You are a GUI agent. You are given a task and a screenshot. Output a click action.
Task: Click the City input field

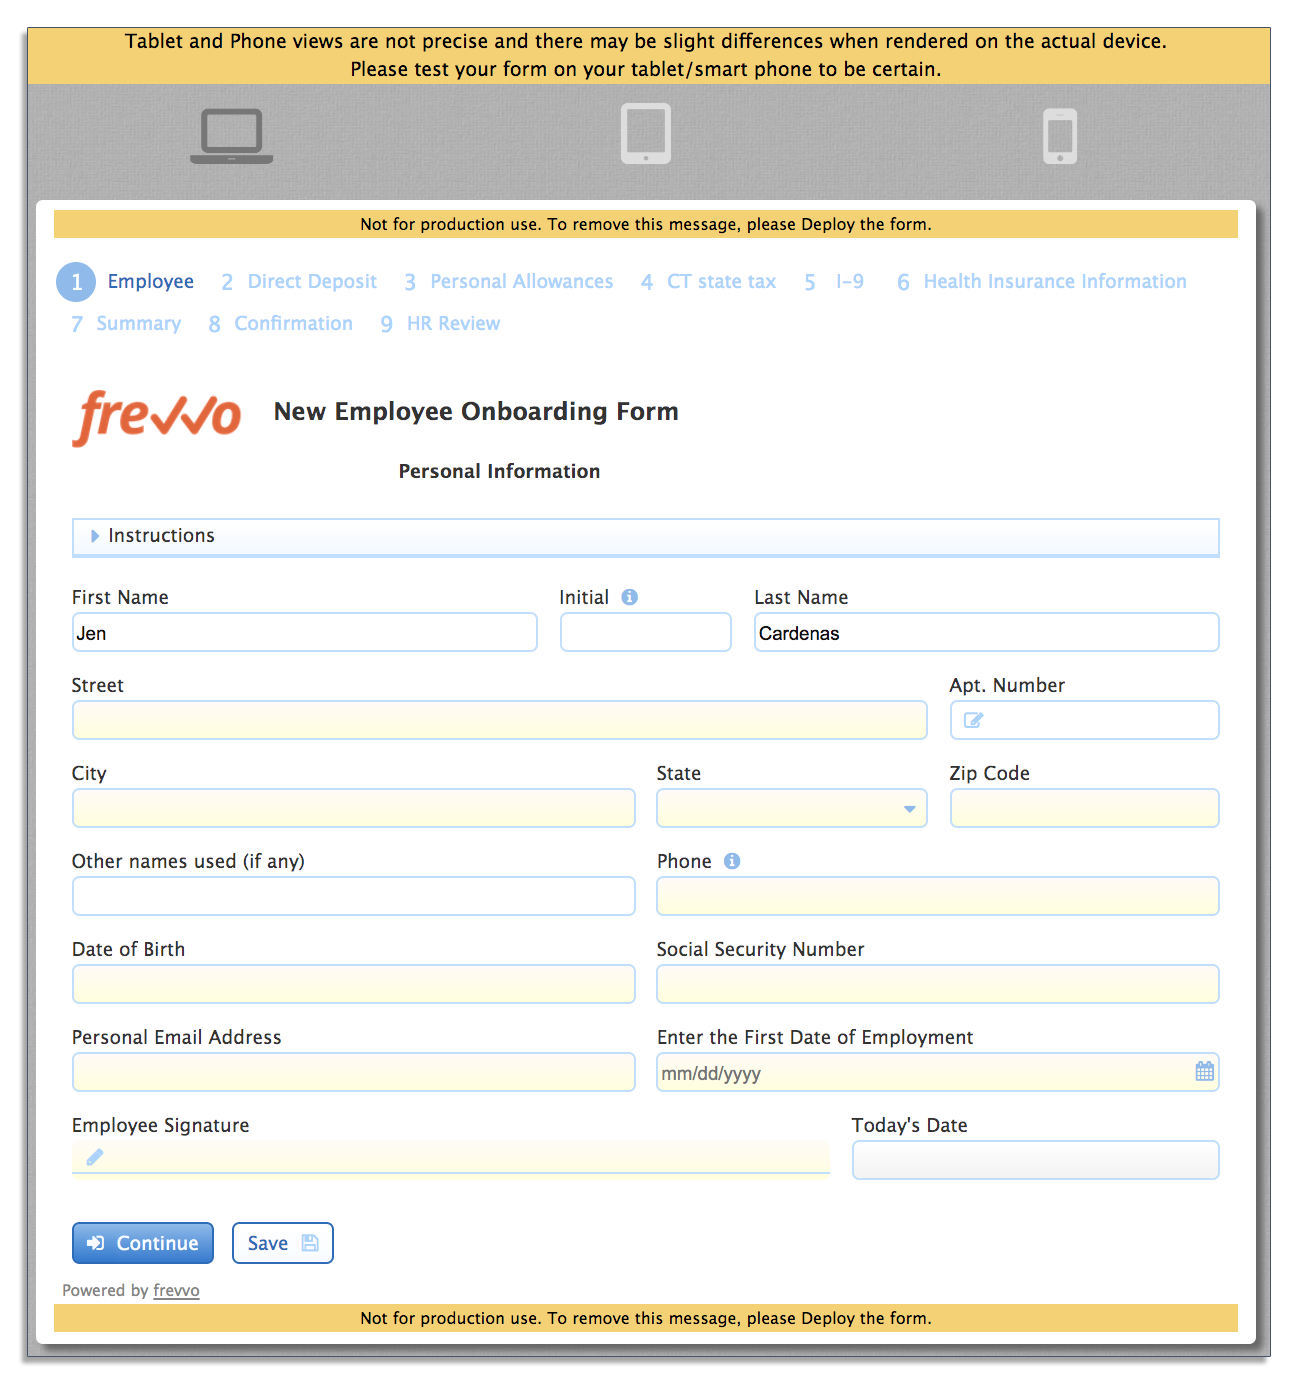tap(354, 808)
